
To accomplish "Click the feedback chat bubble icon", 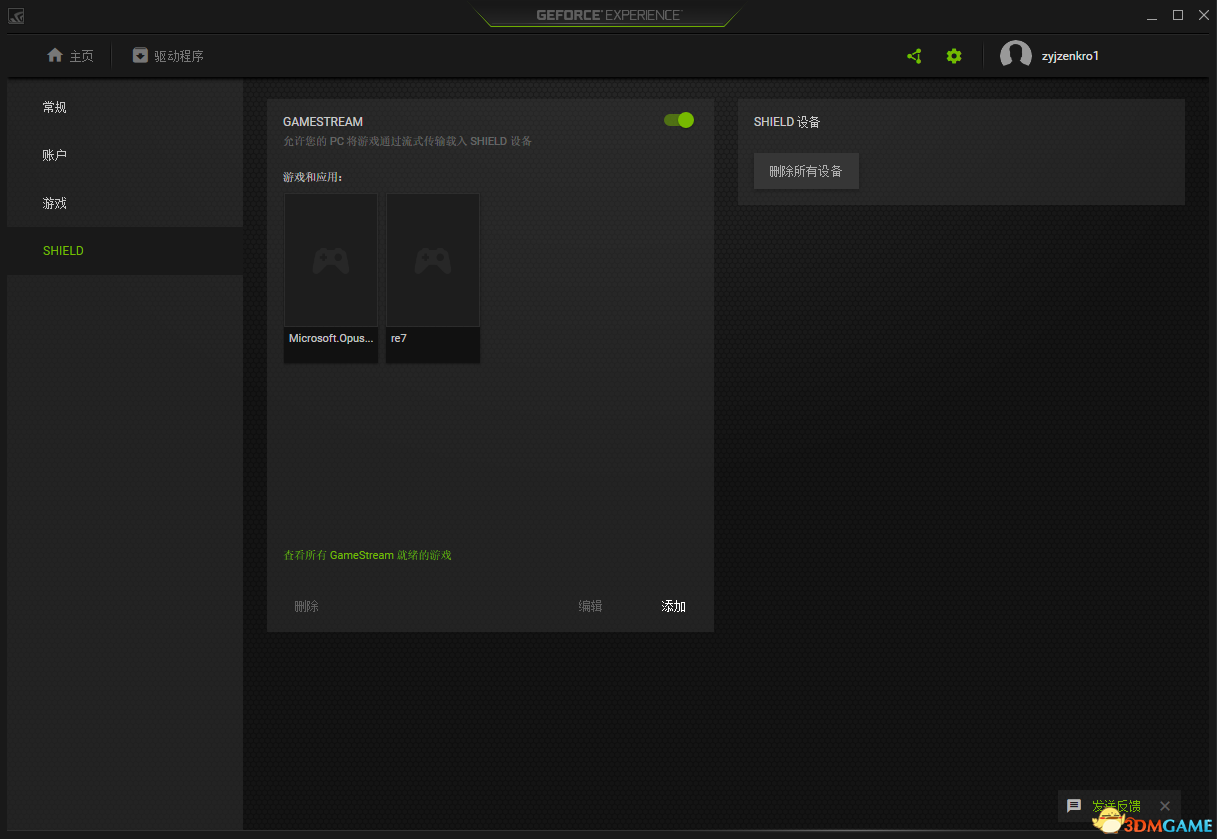I will click(1074, 806).
